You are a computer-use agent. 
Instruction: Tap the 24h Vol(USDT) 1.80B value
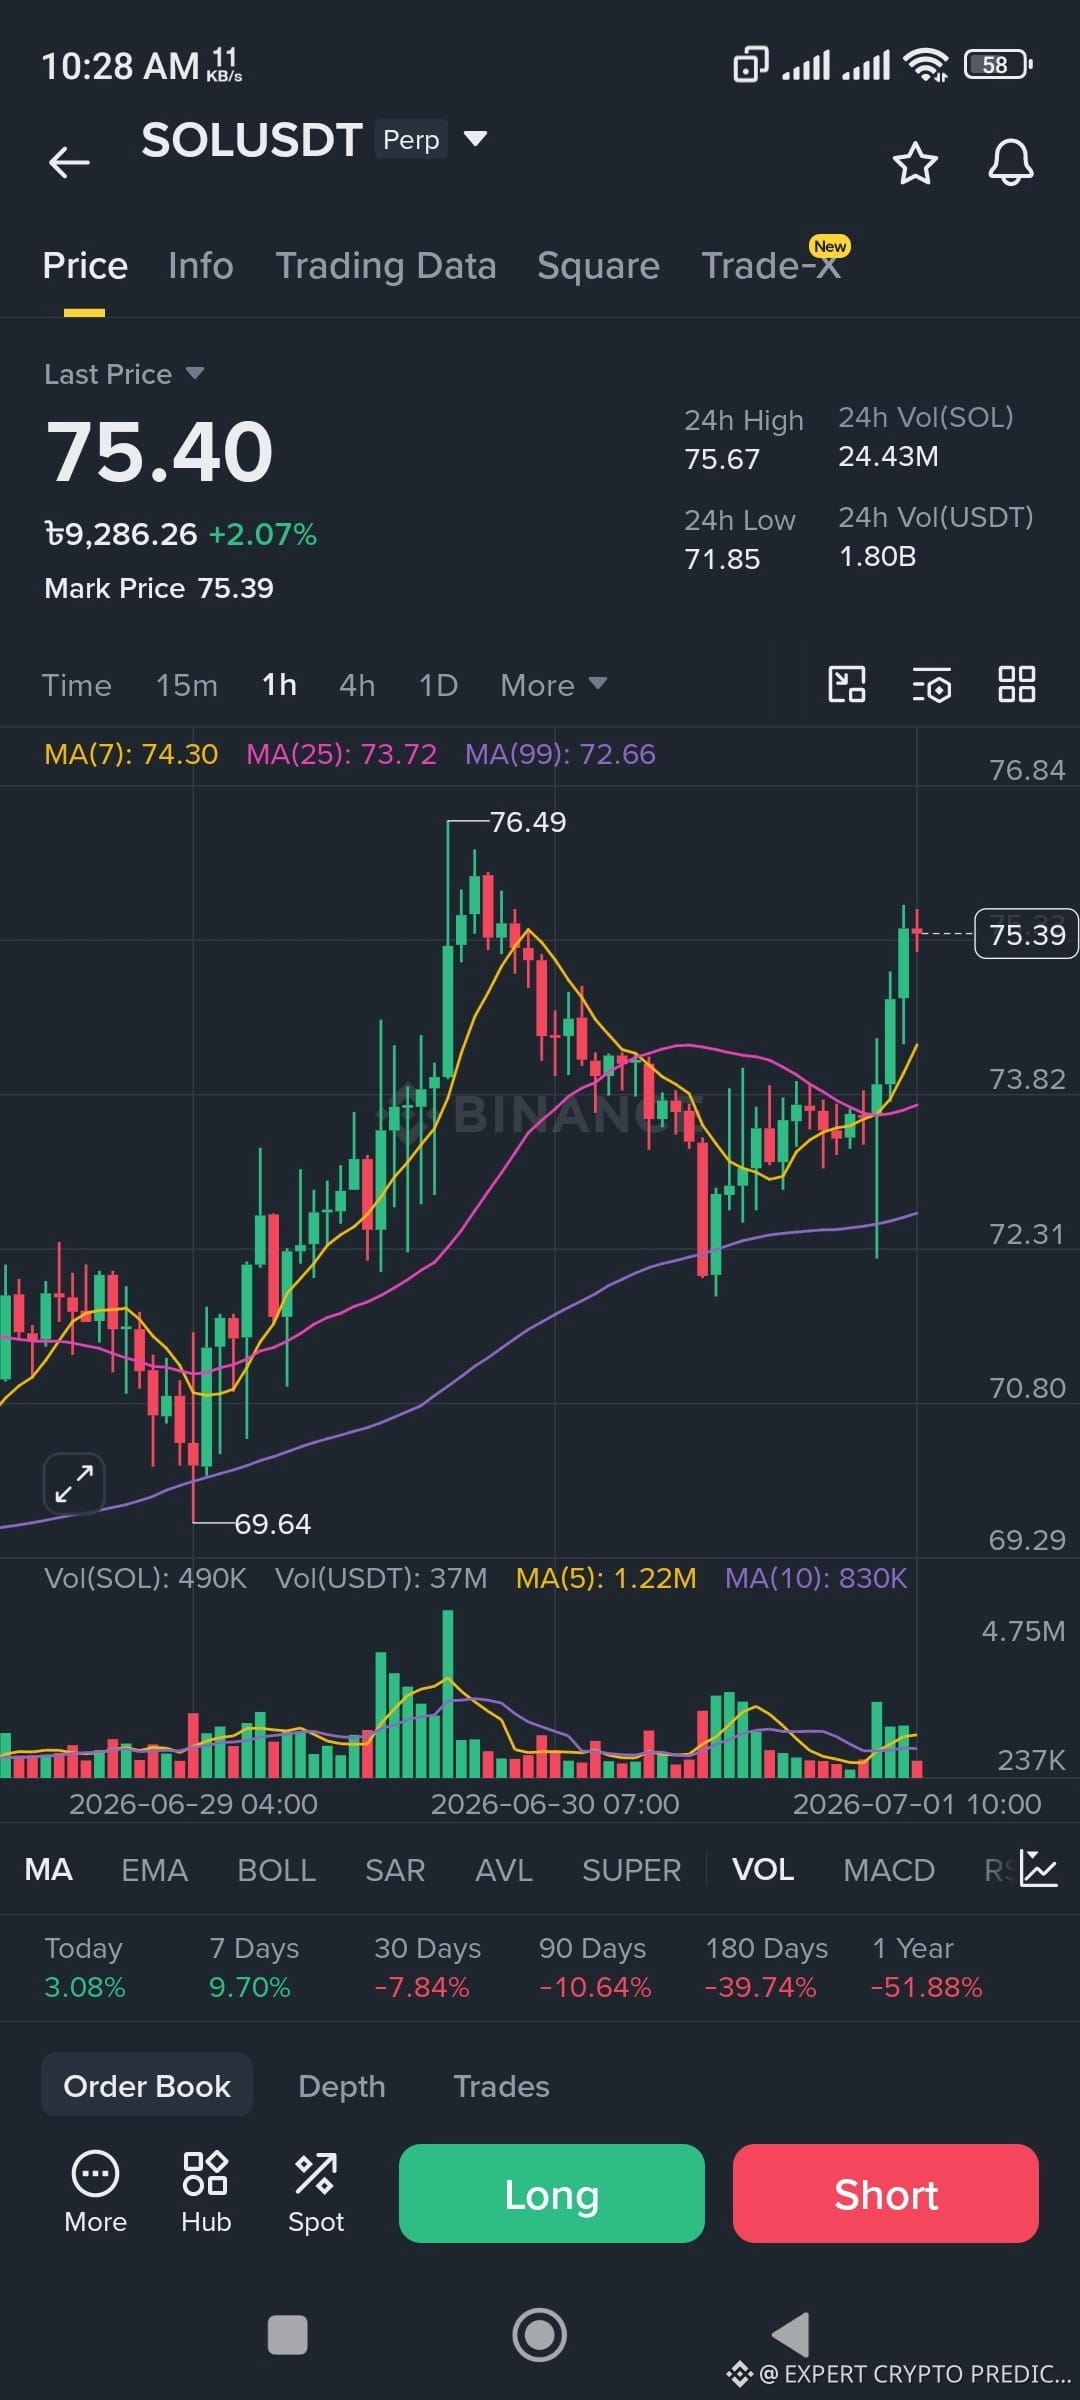[877, 556]
